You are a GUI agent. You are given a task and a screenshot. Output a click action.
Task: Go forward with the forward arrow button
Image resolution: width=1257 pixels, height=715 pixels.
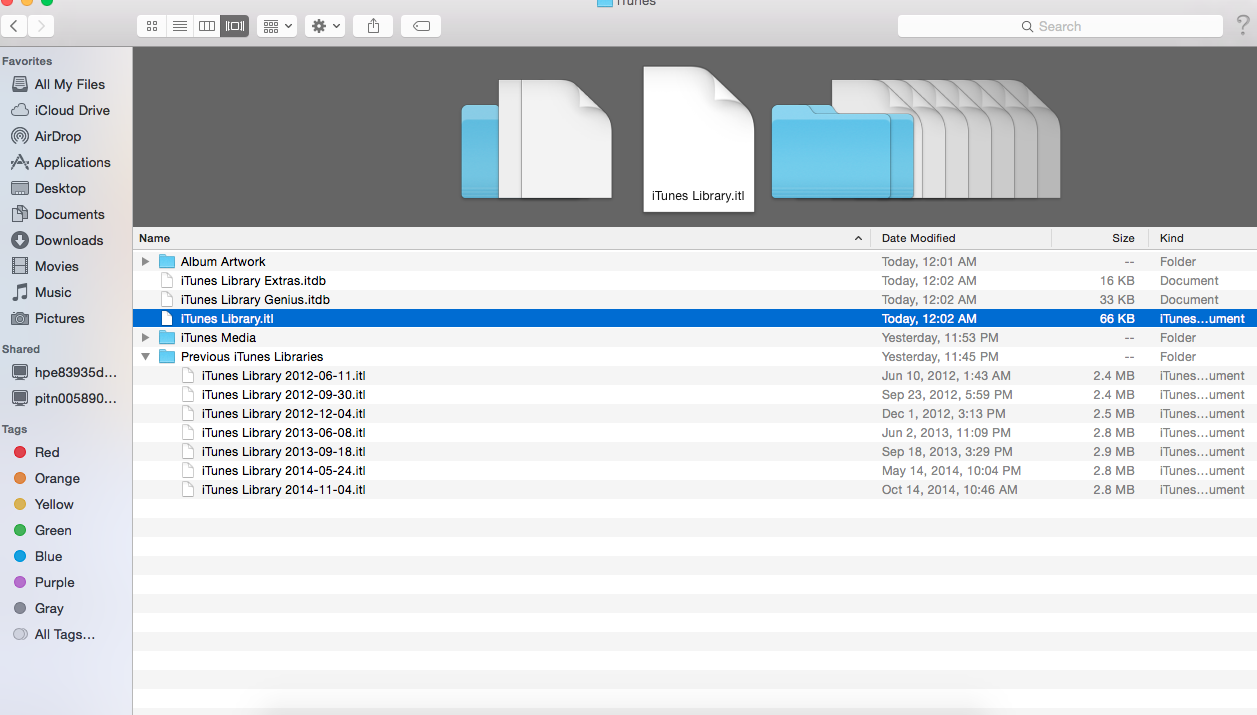(42, 26)
